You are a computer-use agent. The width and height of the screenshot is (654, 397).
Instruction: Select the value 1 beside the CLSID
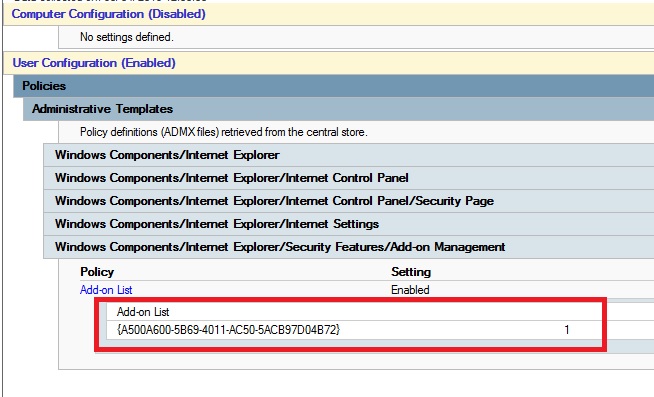[x=566, y=330]
